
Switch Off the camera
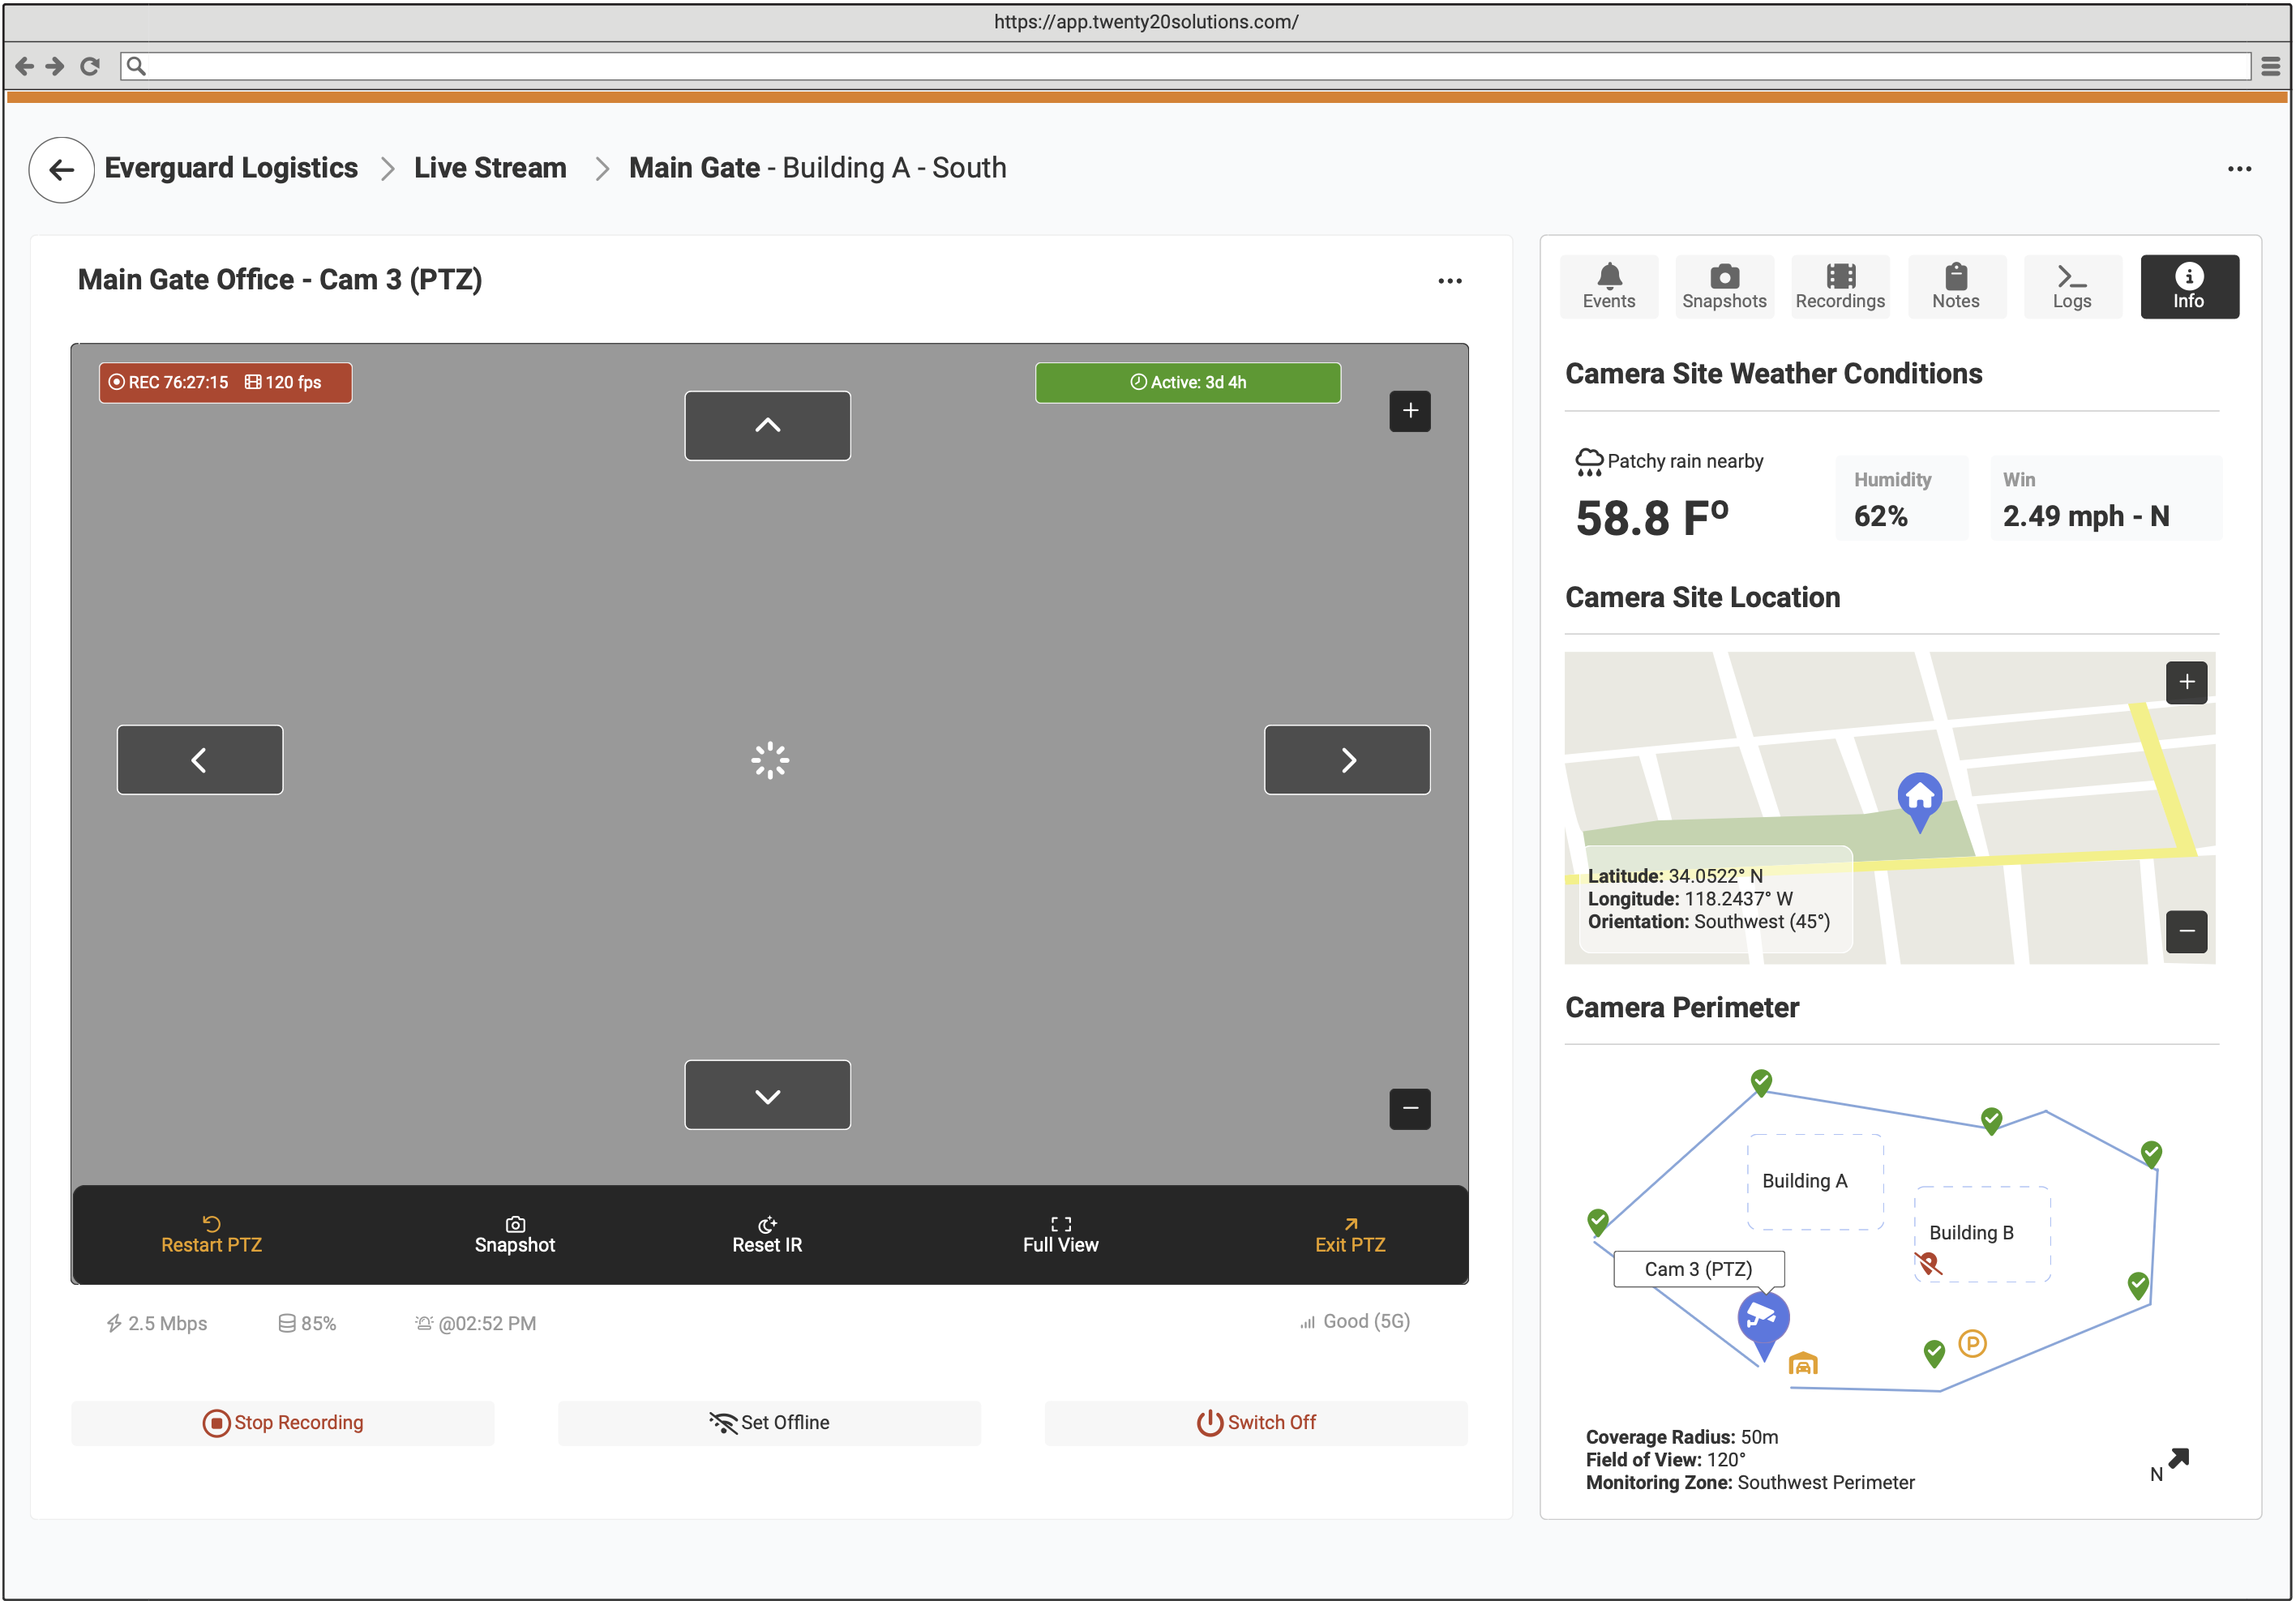1257,1422
